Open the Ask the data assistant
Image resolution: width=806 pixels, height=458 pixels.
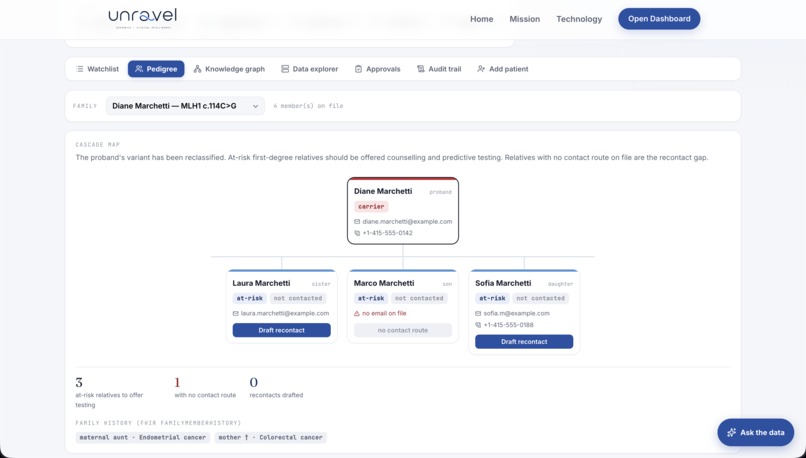[x=756, y=432]
